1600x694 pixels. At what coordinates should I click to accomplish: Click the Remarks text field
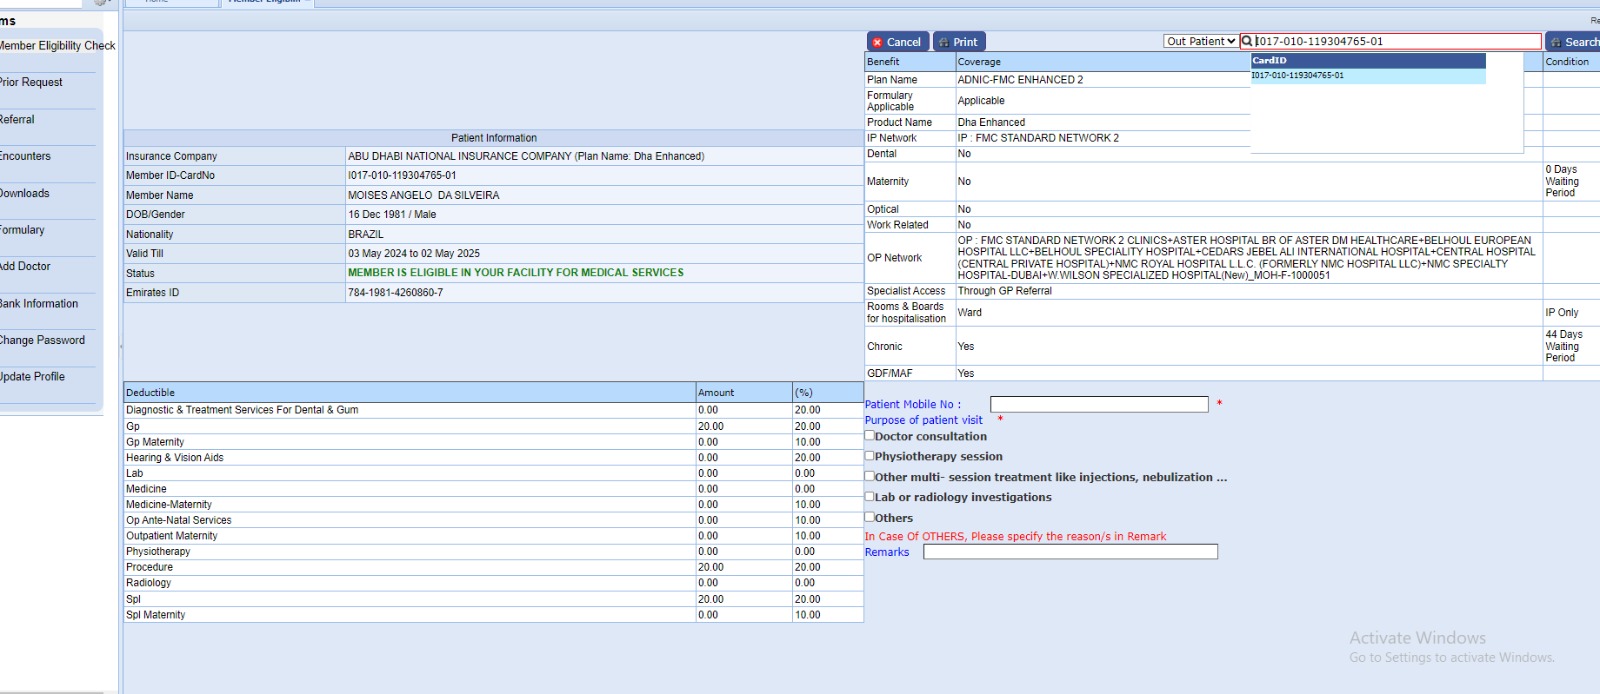[x=1069, y=552]
